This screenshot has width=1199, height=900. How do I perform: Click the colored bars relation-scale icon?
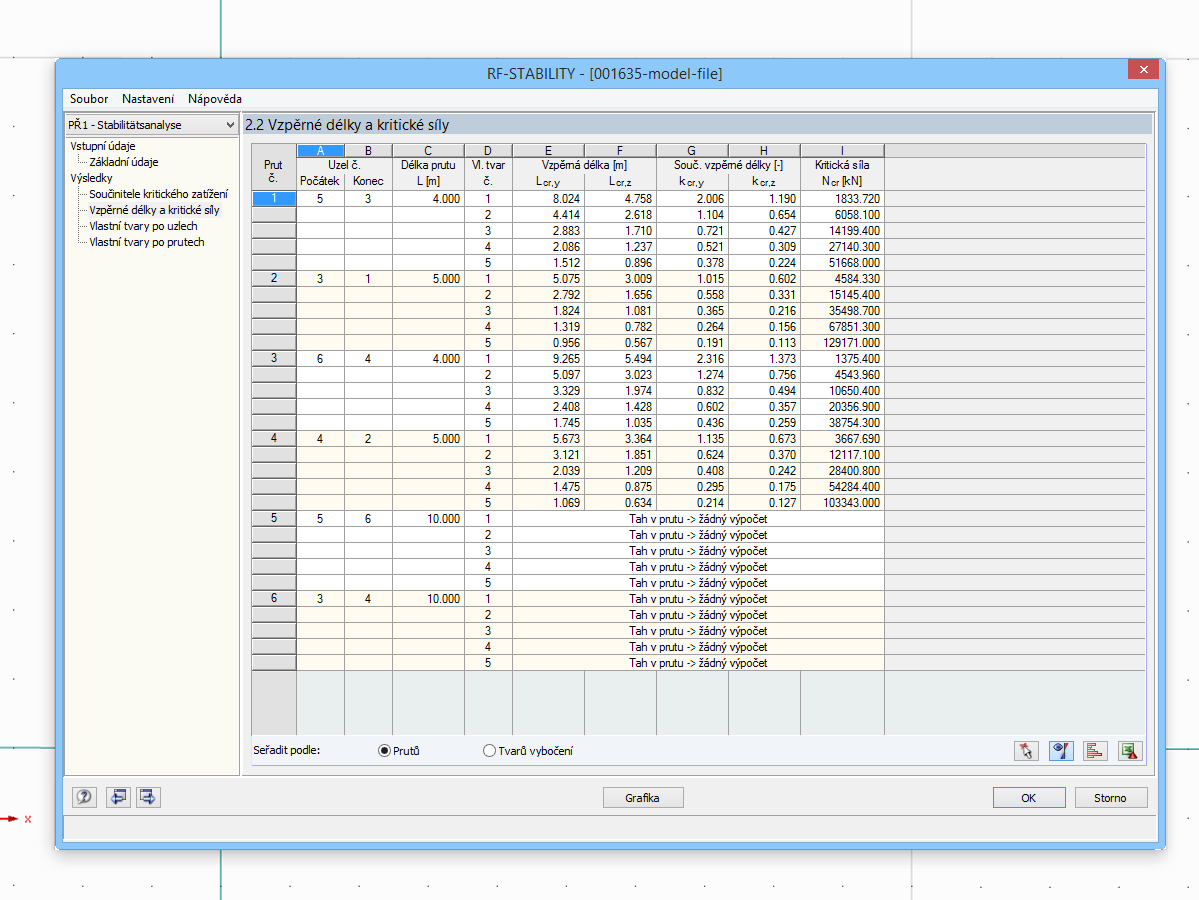[x=1095, y=751]
